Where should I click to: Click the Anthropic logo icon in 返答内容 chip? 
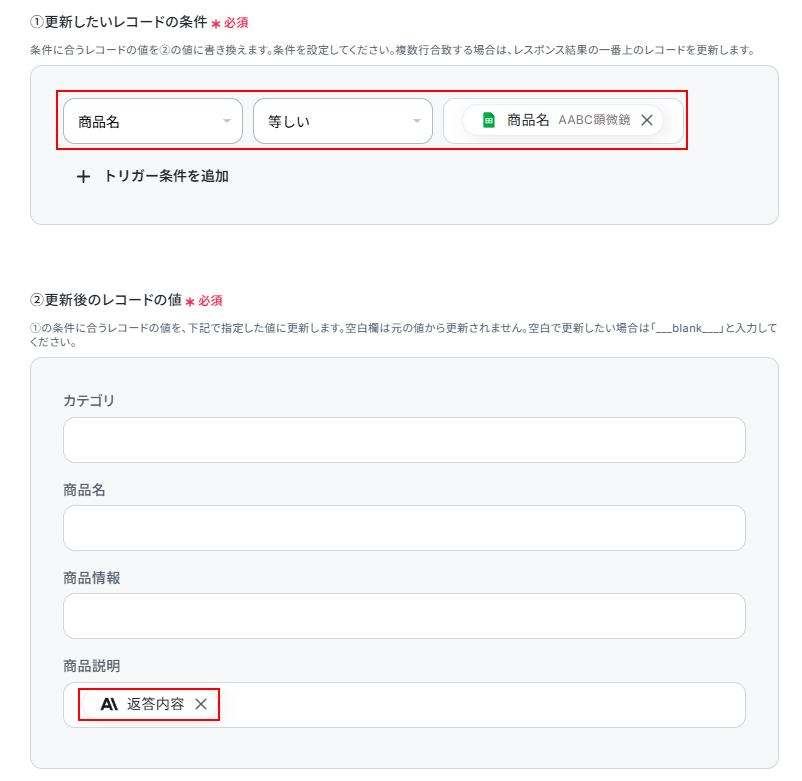click(109, 704)
